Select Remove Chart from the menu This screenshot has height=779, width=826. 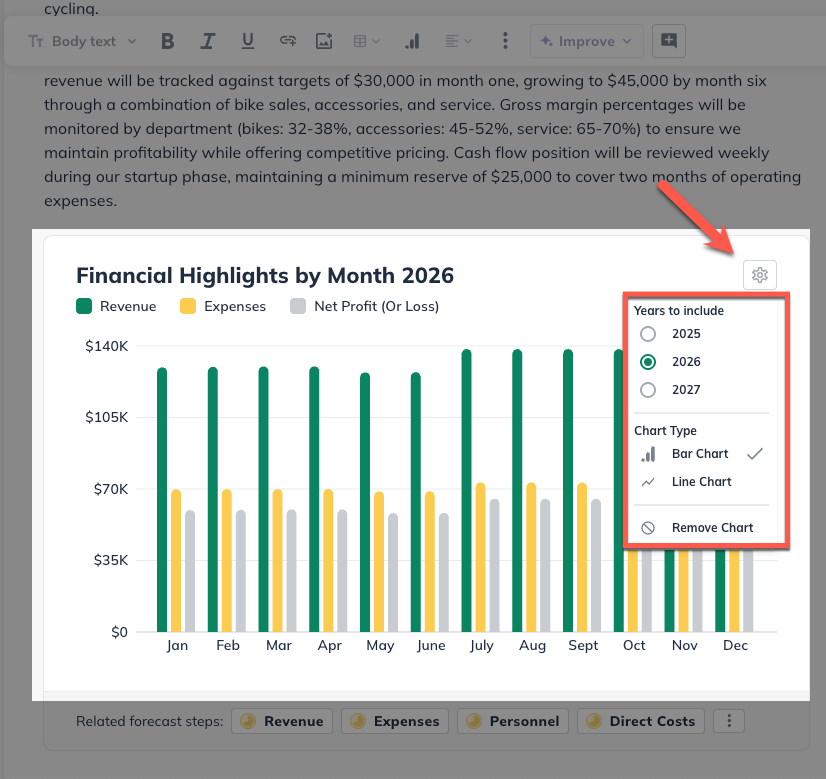pos(701,527)
